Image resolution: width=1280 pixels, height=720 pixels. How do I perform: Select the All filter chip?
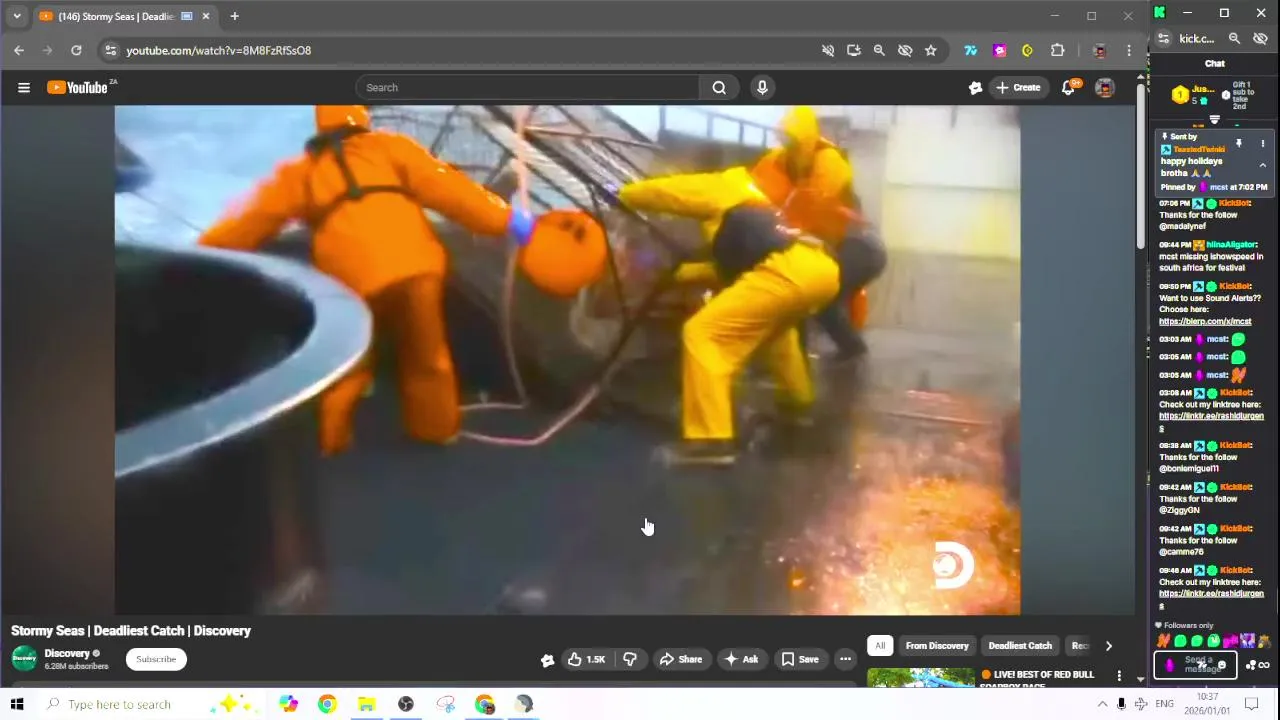click(x=880, y=646)
